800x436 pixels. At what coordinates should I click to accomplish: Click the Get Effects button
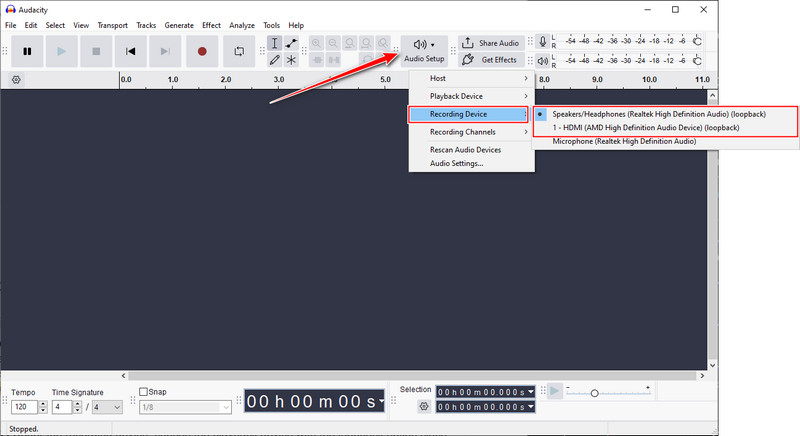pyautogui.click(x=491, y=60)
